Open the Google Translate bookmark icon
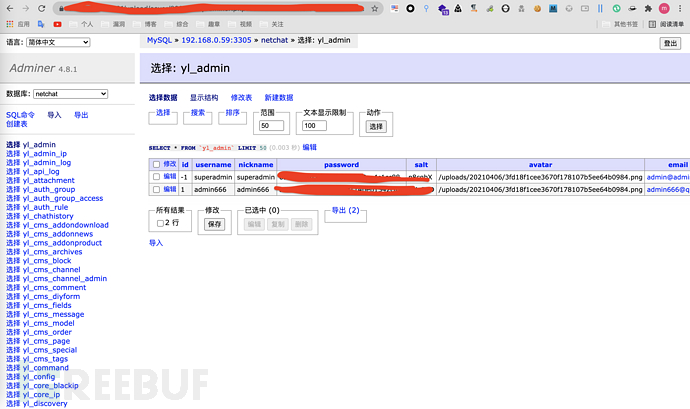The height and width of the screenshot is (409, 690). coord(41,24)
